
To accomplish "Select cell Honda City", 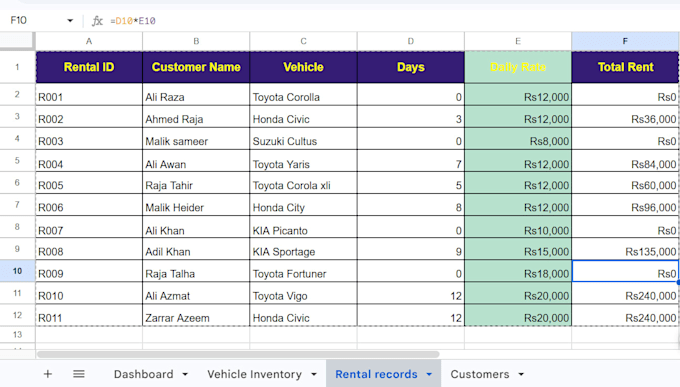I will (303, 205).
